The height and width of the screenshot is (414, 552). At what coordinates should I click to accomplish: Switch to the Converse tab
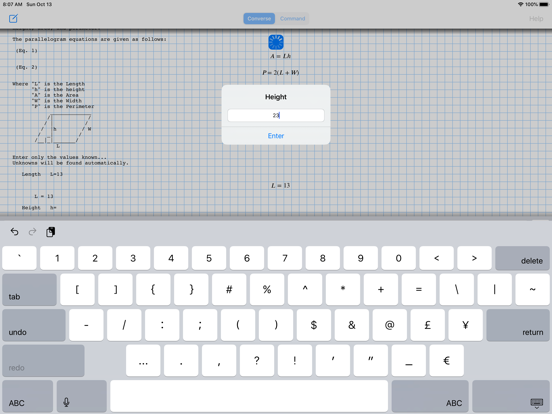259,19
